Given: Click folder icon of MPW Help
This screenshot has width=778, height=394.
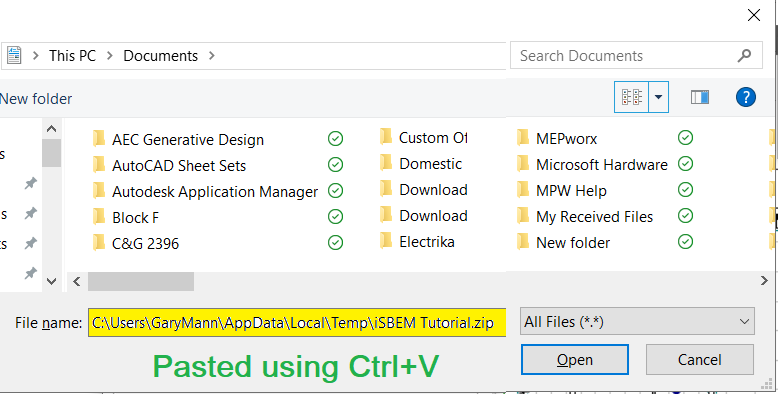Looking at the screenshot, I should (x=523, y=189).
